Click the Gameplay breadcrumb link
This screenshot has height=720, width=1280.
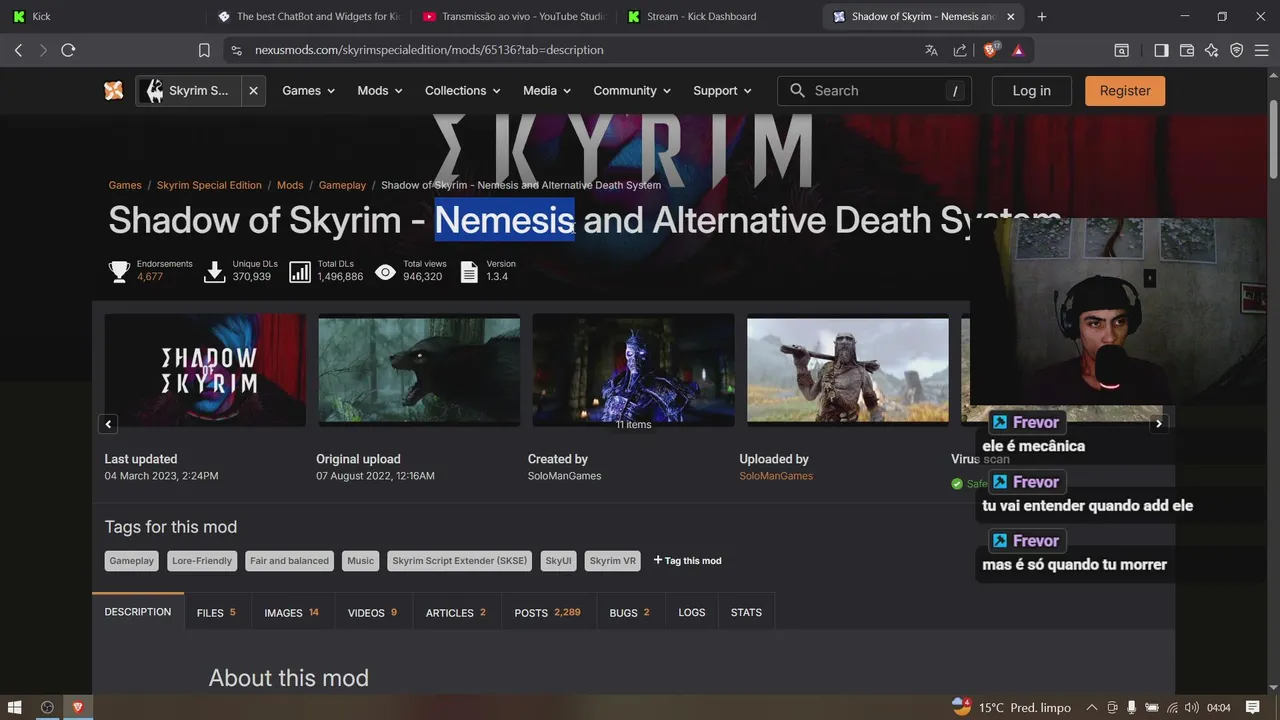coord(342,185)
